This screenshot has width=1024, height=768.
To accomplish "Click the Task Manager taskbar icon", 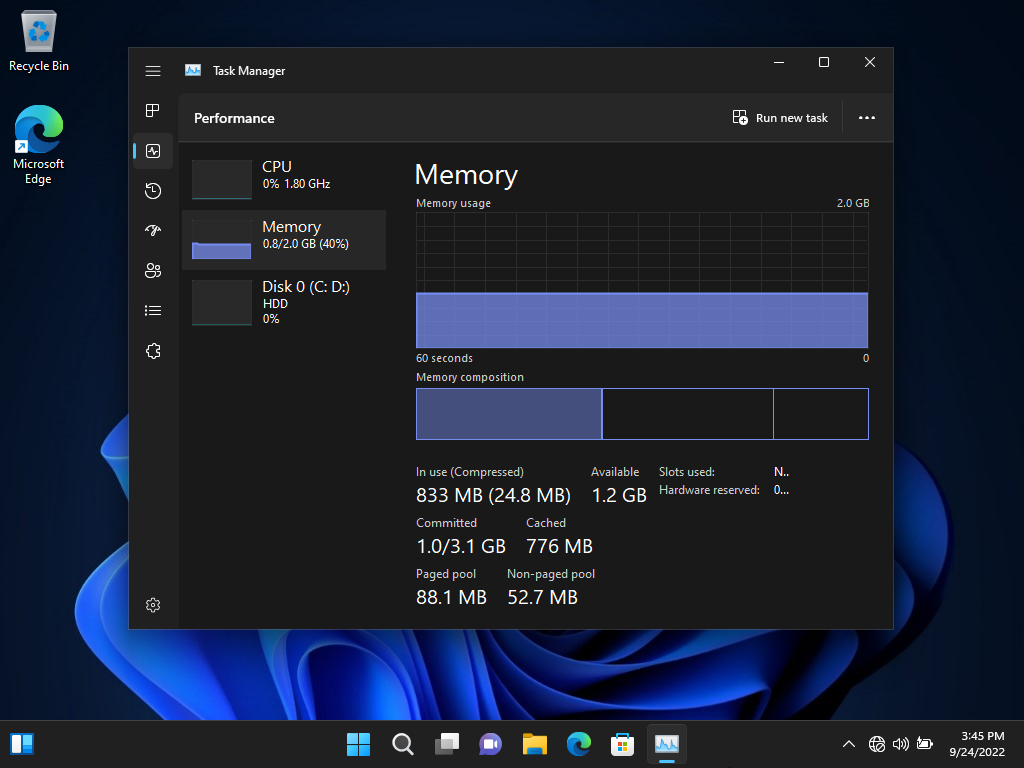I will [667, 744].
